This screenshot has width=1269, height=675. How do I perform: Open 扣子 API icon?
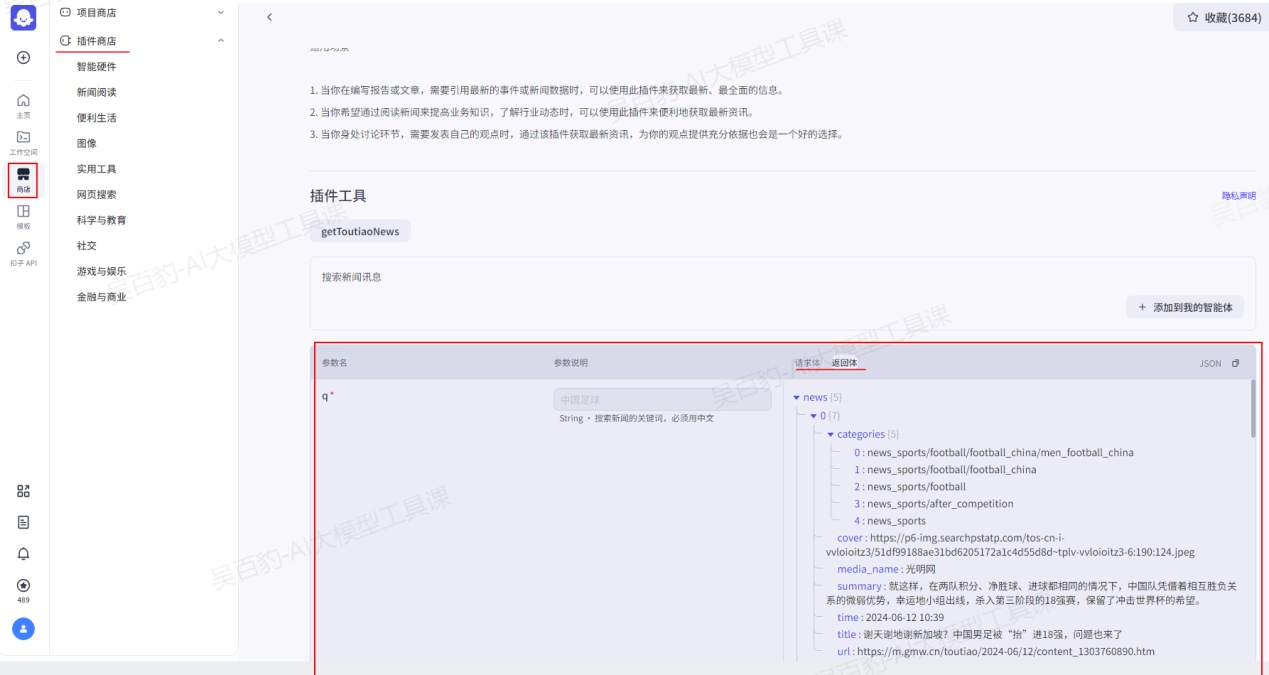tap(23, 252)
